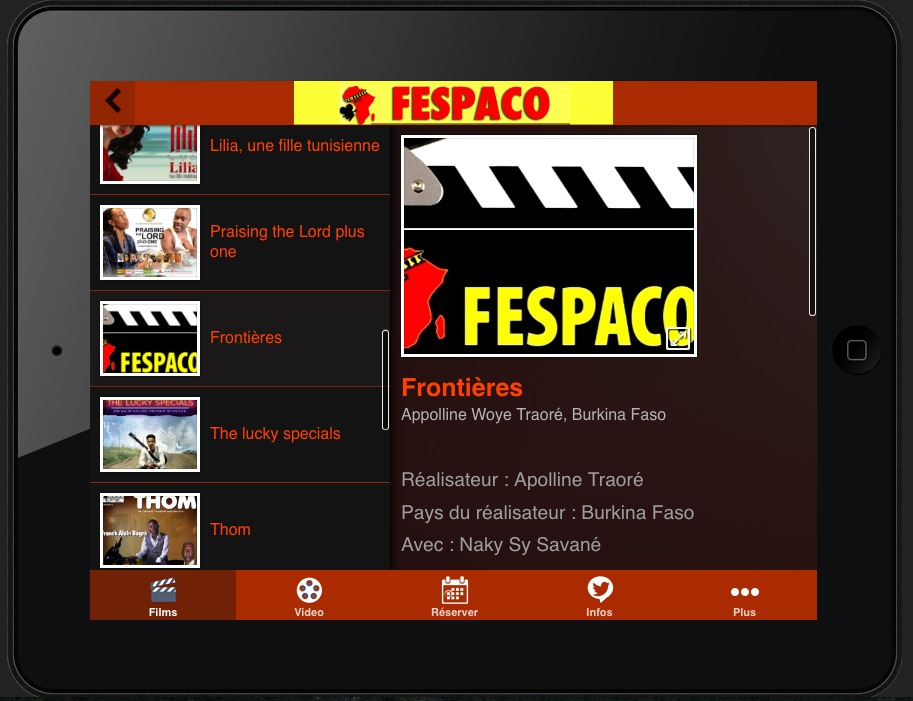Image resolution: width=913 pixels, height=701 pixels.
Task: Open the Films clapperboard tab
Action: [163, 596]
